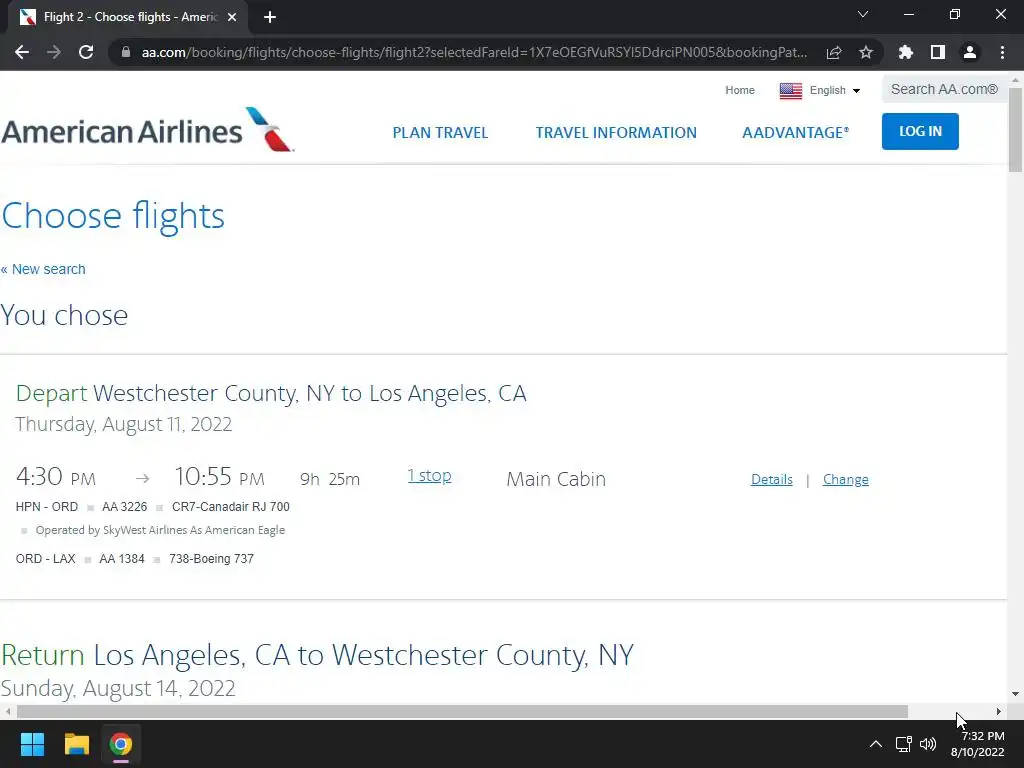The image size is (1024, 768).
Task: Open the volume tray icon
Action: (x=927, y=744)
